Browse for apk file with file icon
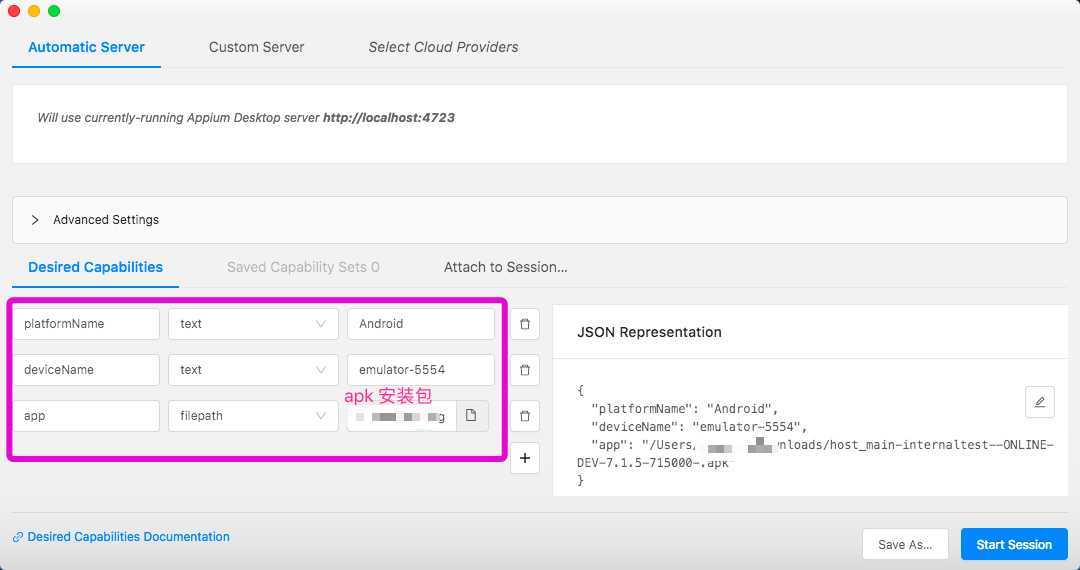The image size is (1080, 570). pyautogui.click(x=472, y=416)
